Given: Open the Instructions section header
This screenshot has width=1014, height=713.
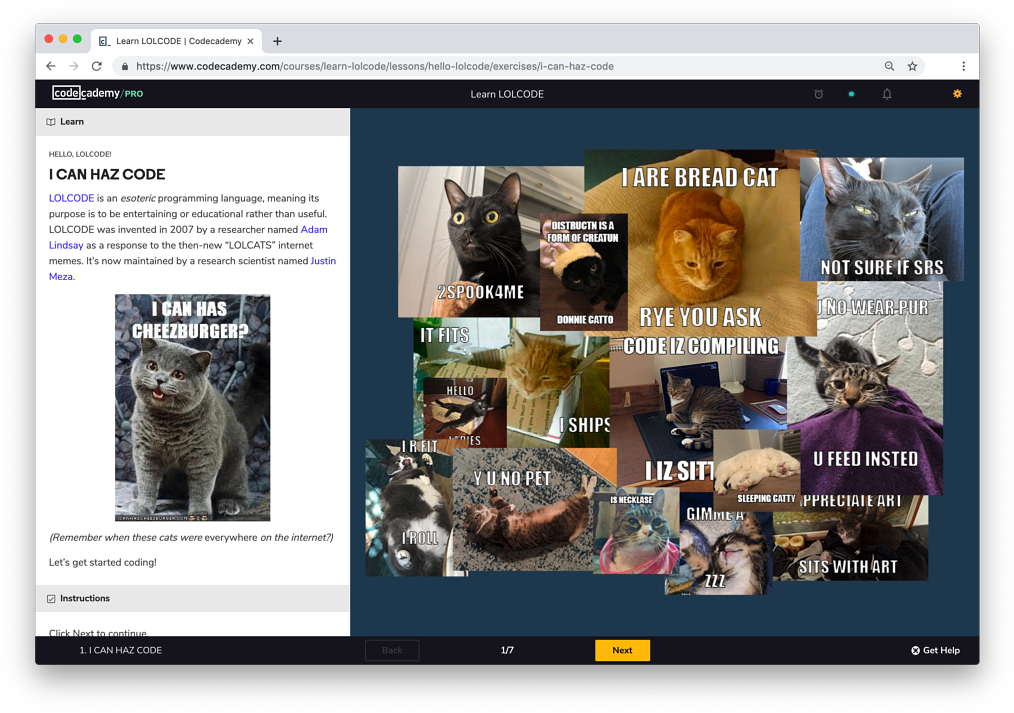Looking at the screenshot, I should click(193, 599).
